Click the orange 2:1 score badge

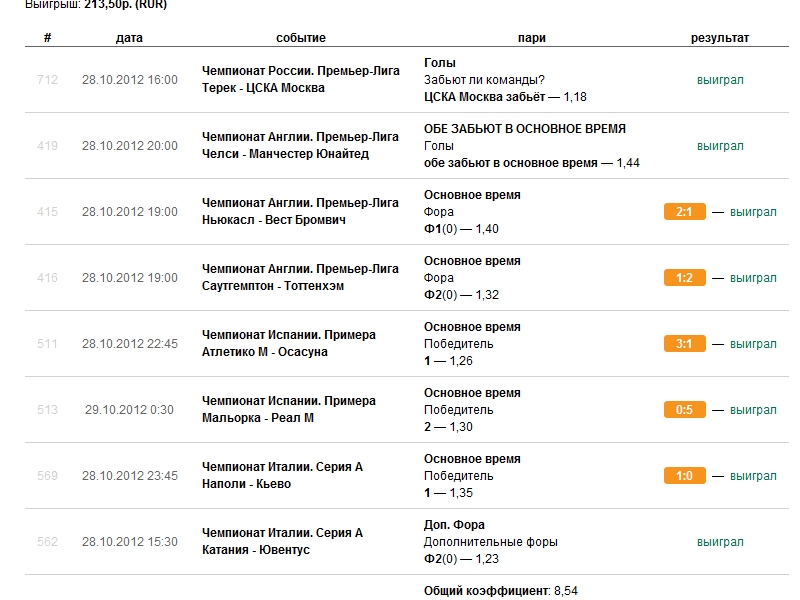[x=684, y=212]
